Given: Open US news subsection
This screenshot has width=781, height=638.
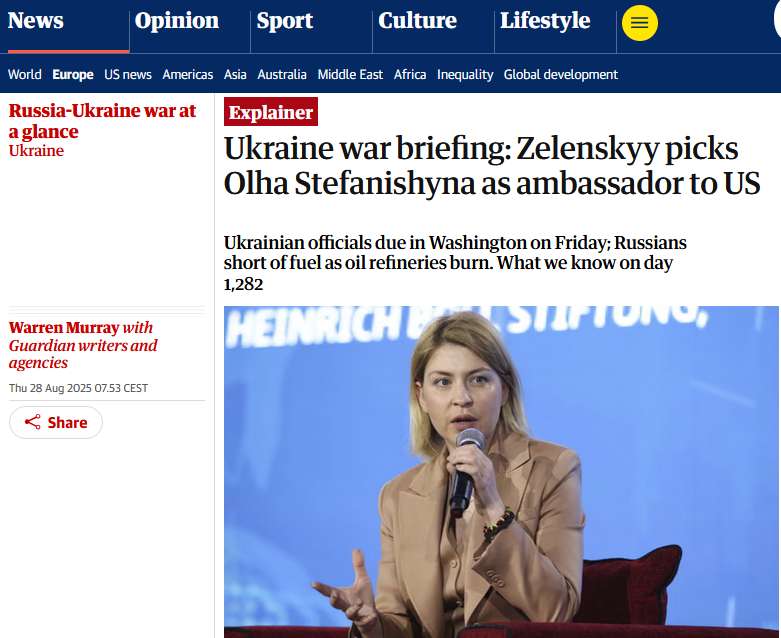Looking at the screenshot, I should pos(128,74).
